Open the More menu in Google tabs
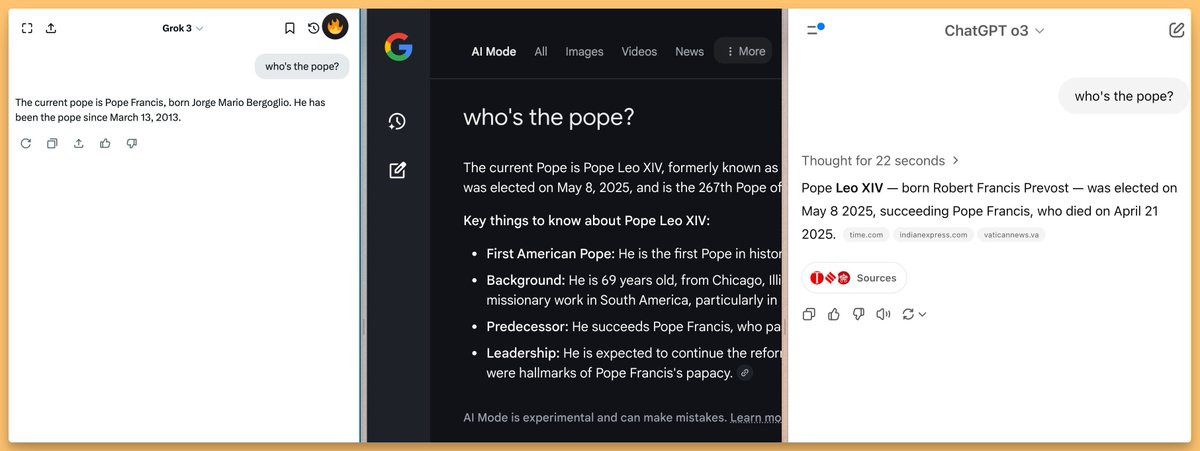 pyautogui.click(x=744, y=51)
